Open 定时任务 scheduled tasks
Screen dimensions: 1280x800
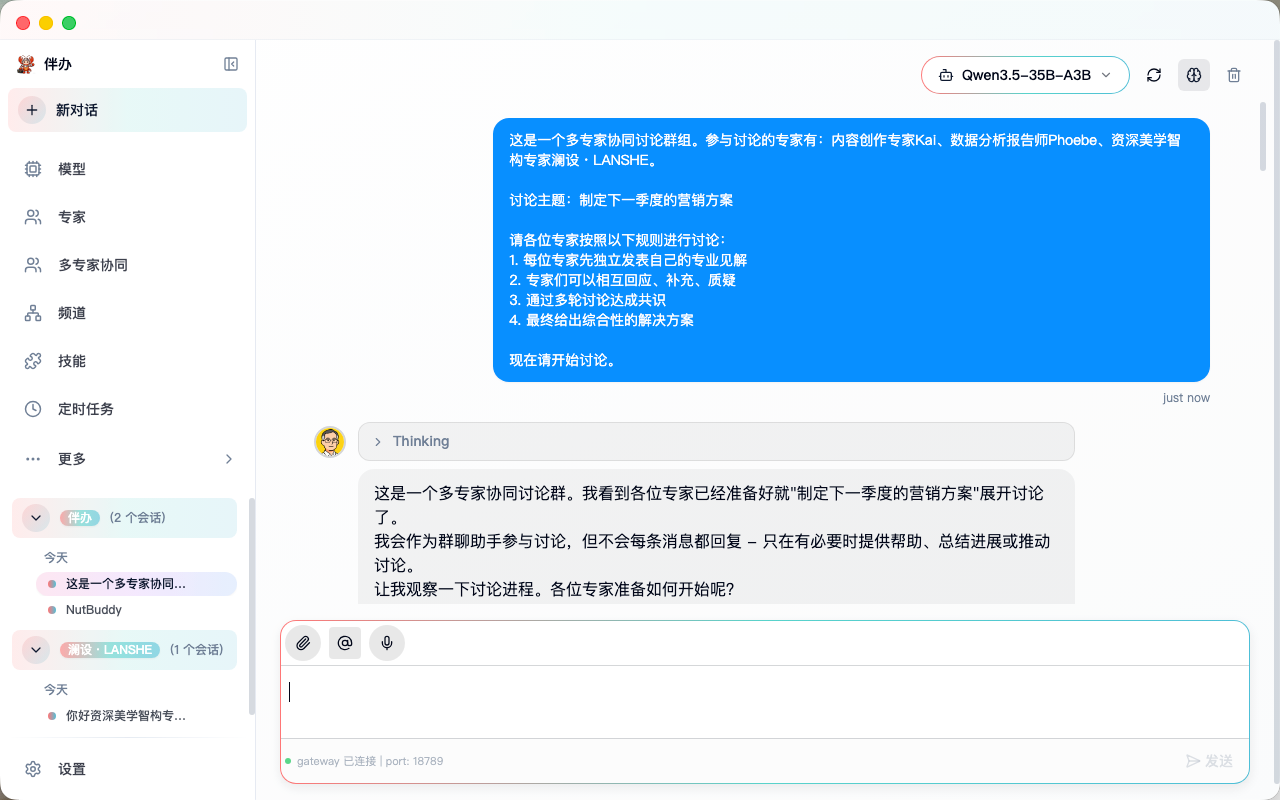click(x=81, y=408)
